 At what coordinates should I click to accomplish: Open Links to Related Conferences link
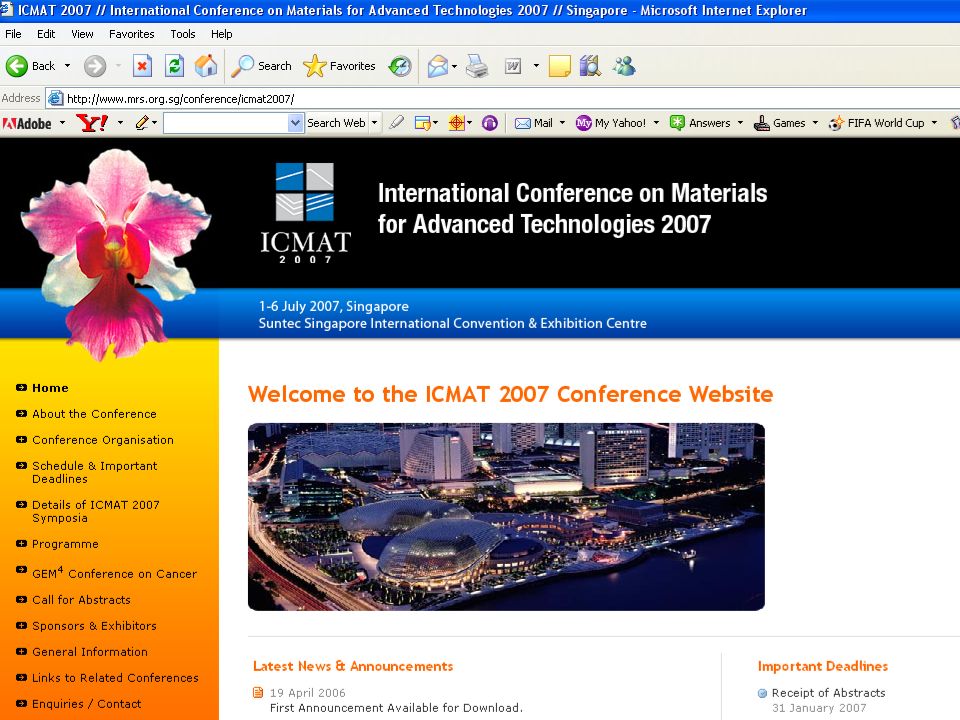[115, 678]
